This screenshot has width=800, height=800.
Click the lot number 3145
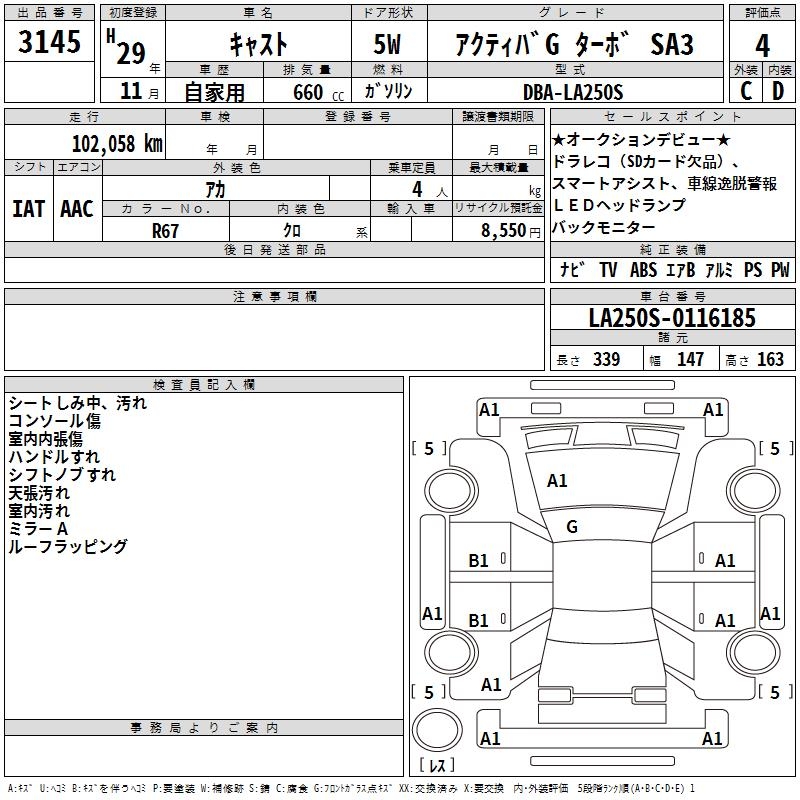pyautogui.click(x=49, y=42)
